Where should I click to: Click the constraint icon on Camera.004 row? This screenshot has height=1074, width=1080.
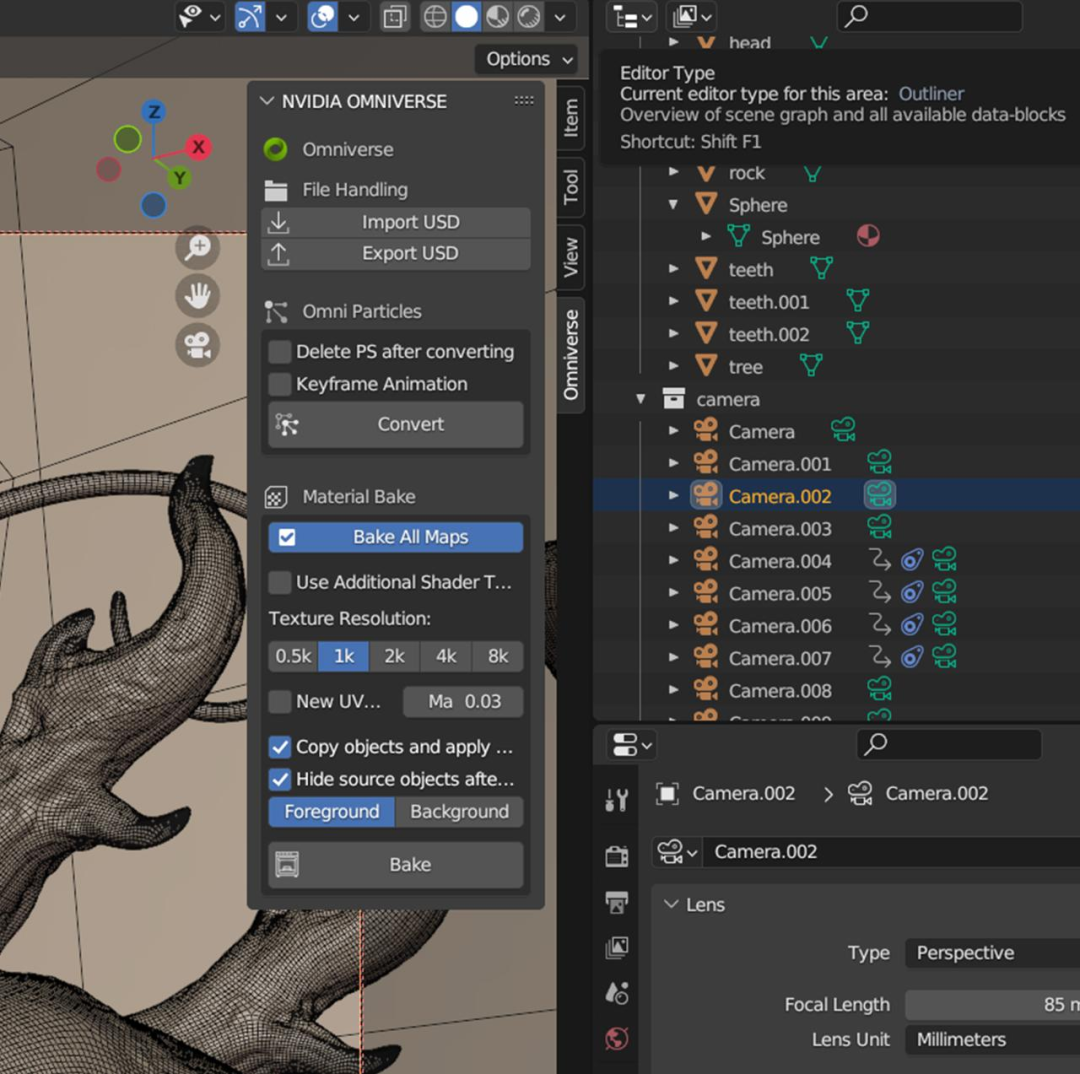tap(911, 560)
